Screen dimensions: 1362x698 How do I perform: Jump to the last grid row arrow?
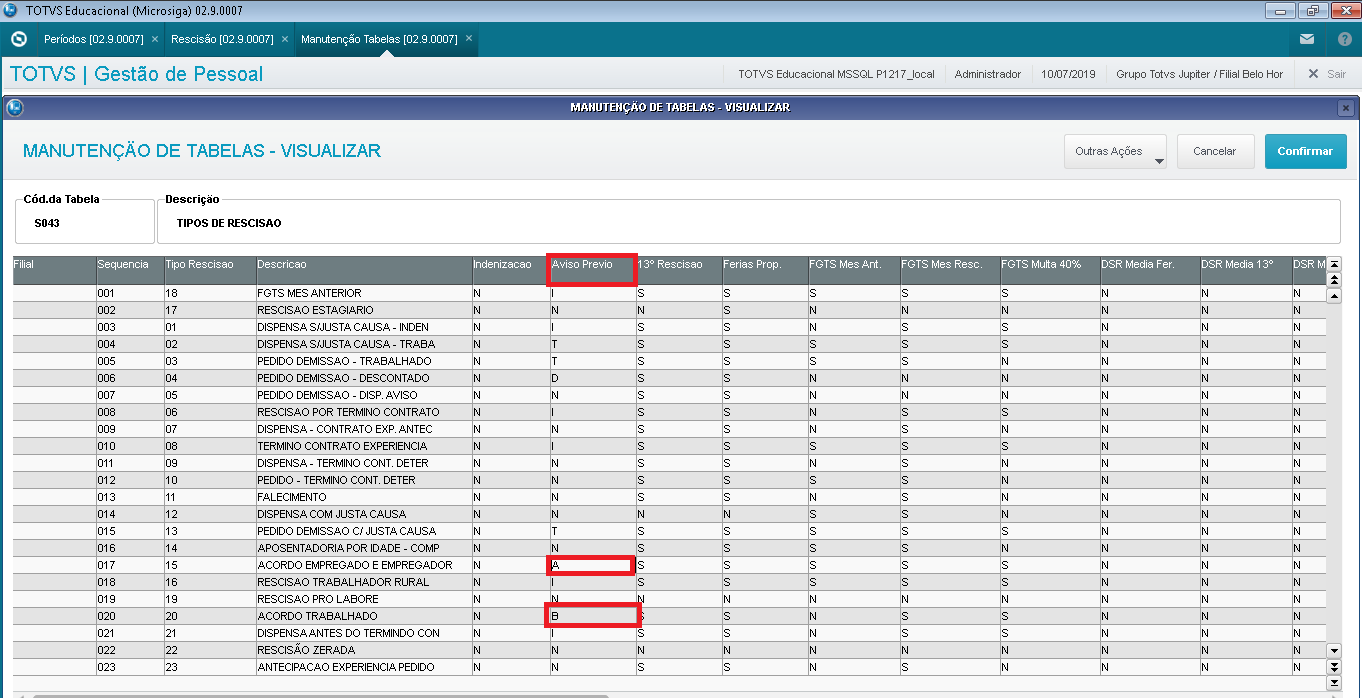1333,681
